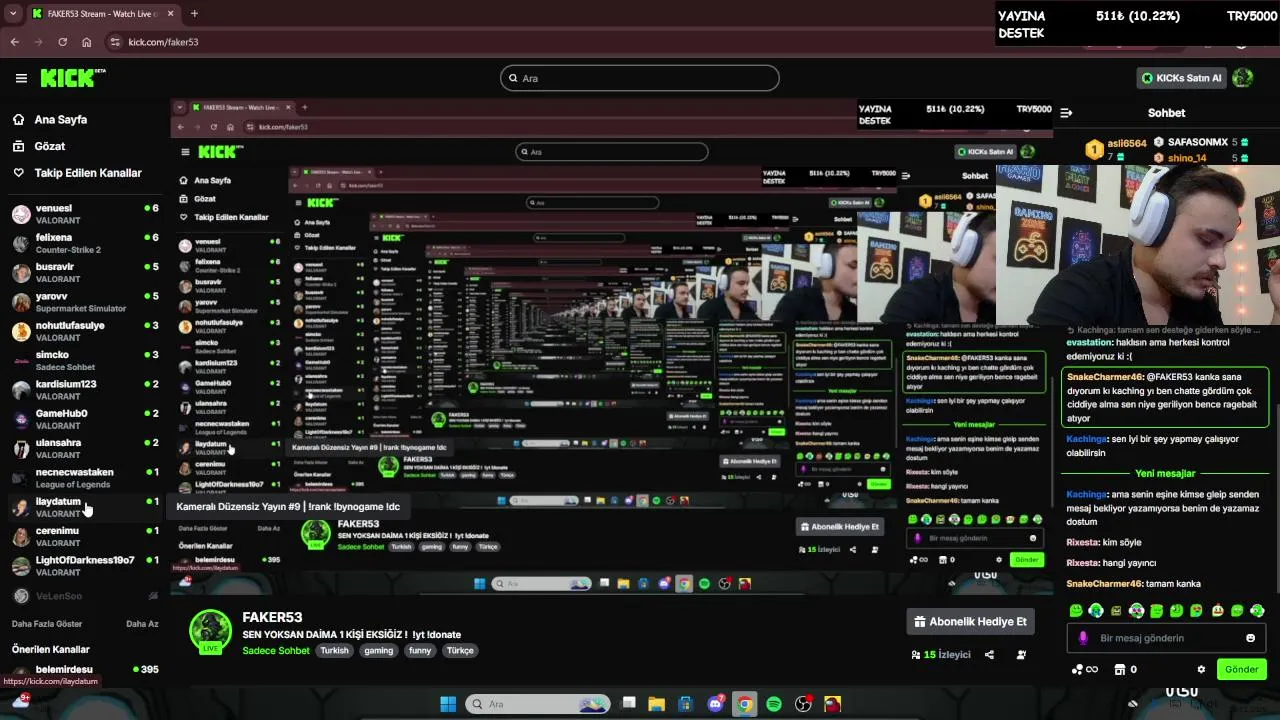This screenshot has height=720, width=1280.
Task: Click Daha Fazla Göster
Action: coord(47,624)
